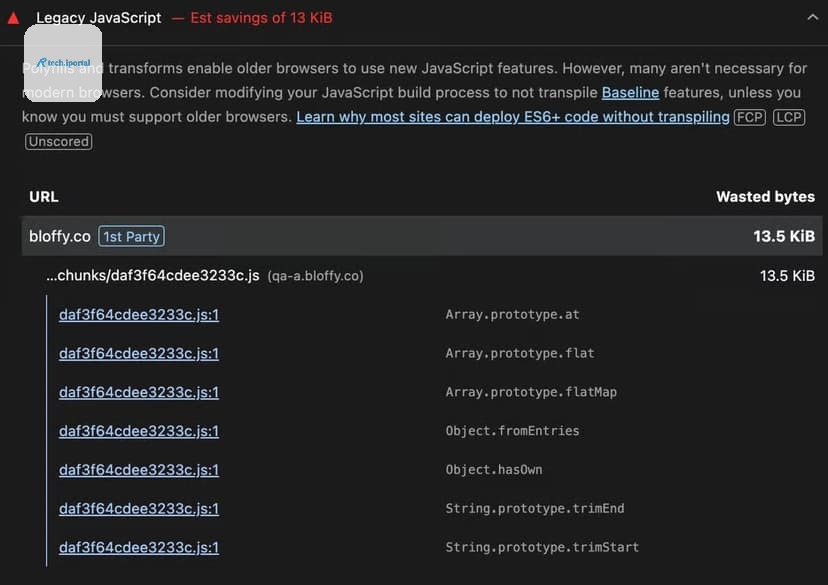
Task: Click the Array.prototype.flat text
Action: click(520, 353)
